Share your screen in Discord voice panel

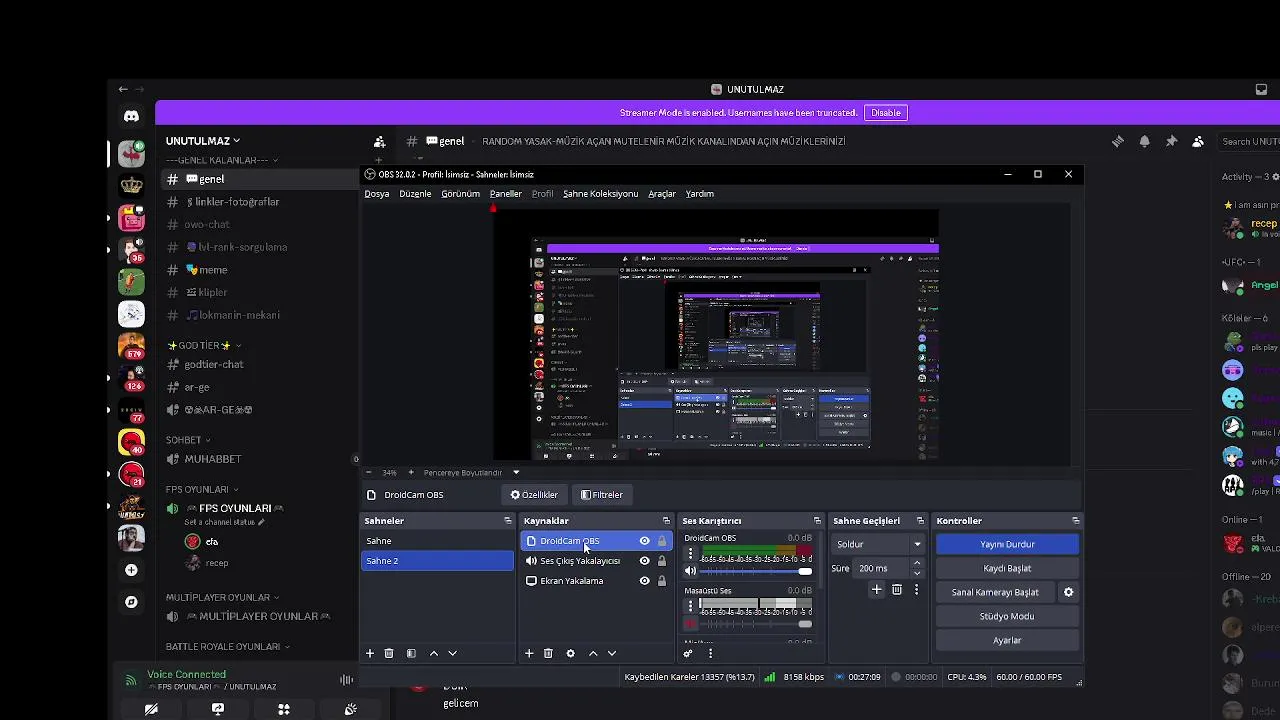pos(217,709)
